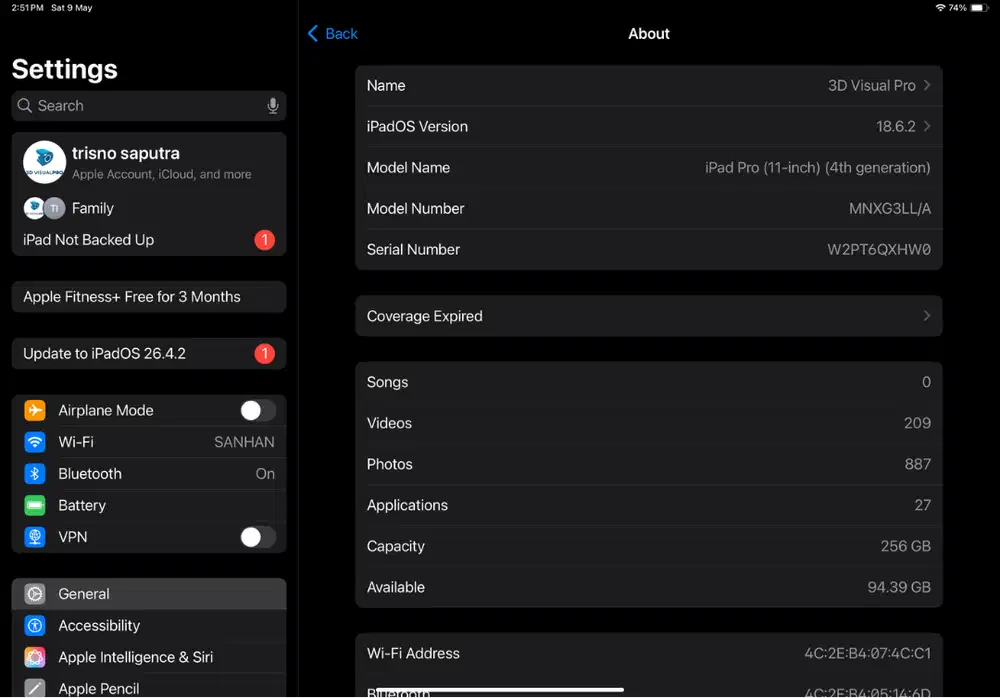
Task: Click the iPadOS Version value 18.6.2
Action: coord(895,126)
